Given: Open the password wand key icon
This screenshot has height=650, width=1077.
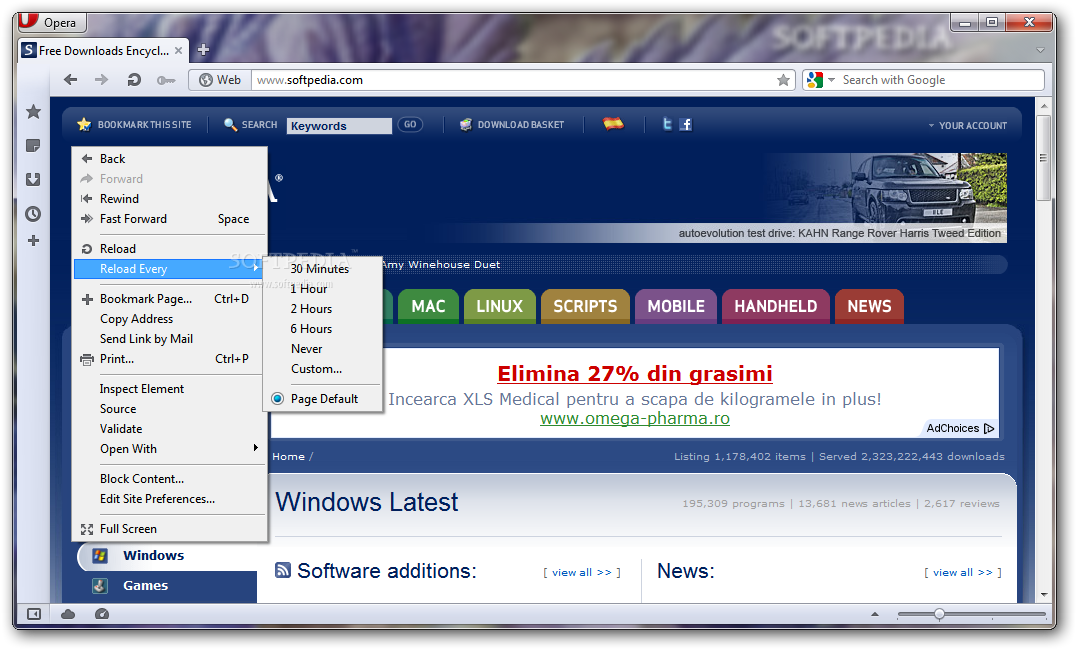Looking at the screenshot, I should pyautogui.click(x=166, y=80).
